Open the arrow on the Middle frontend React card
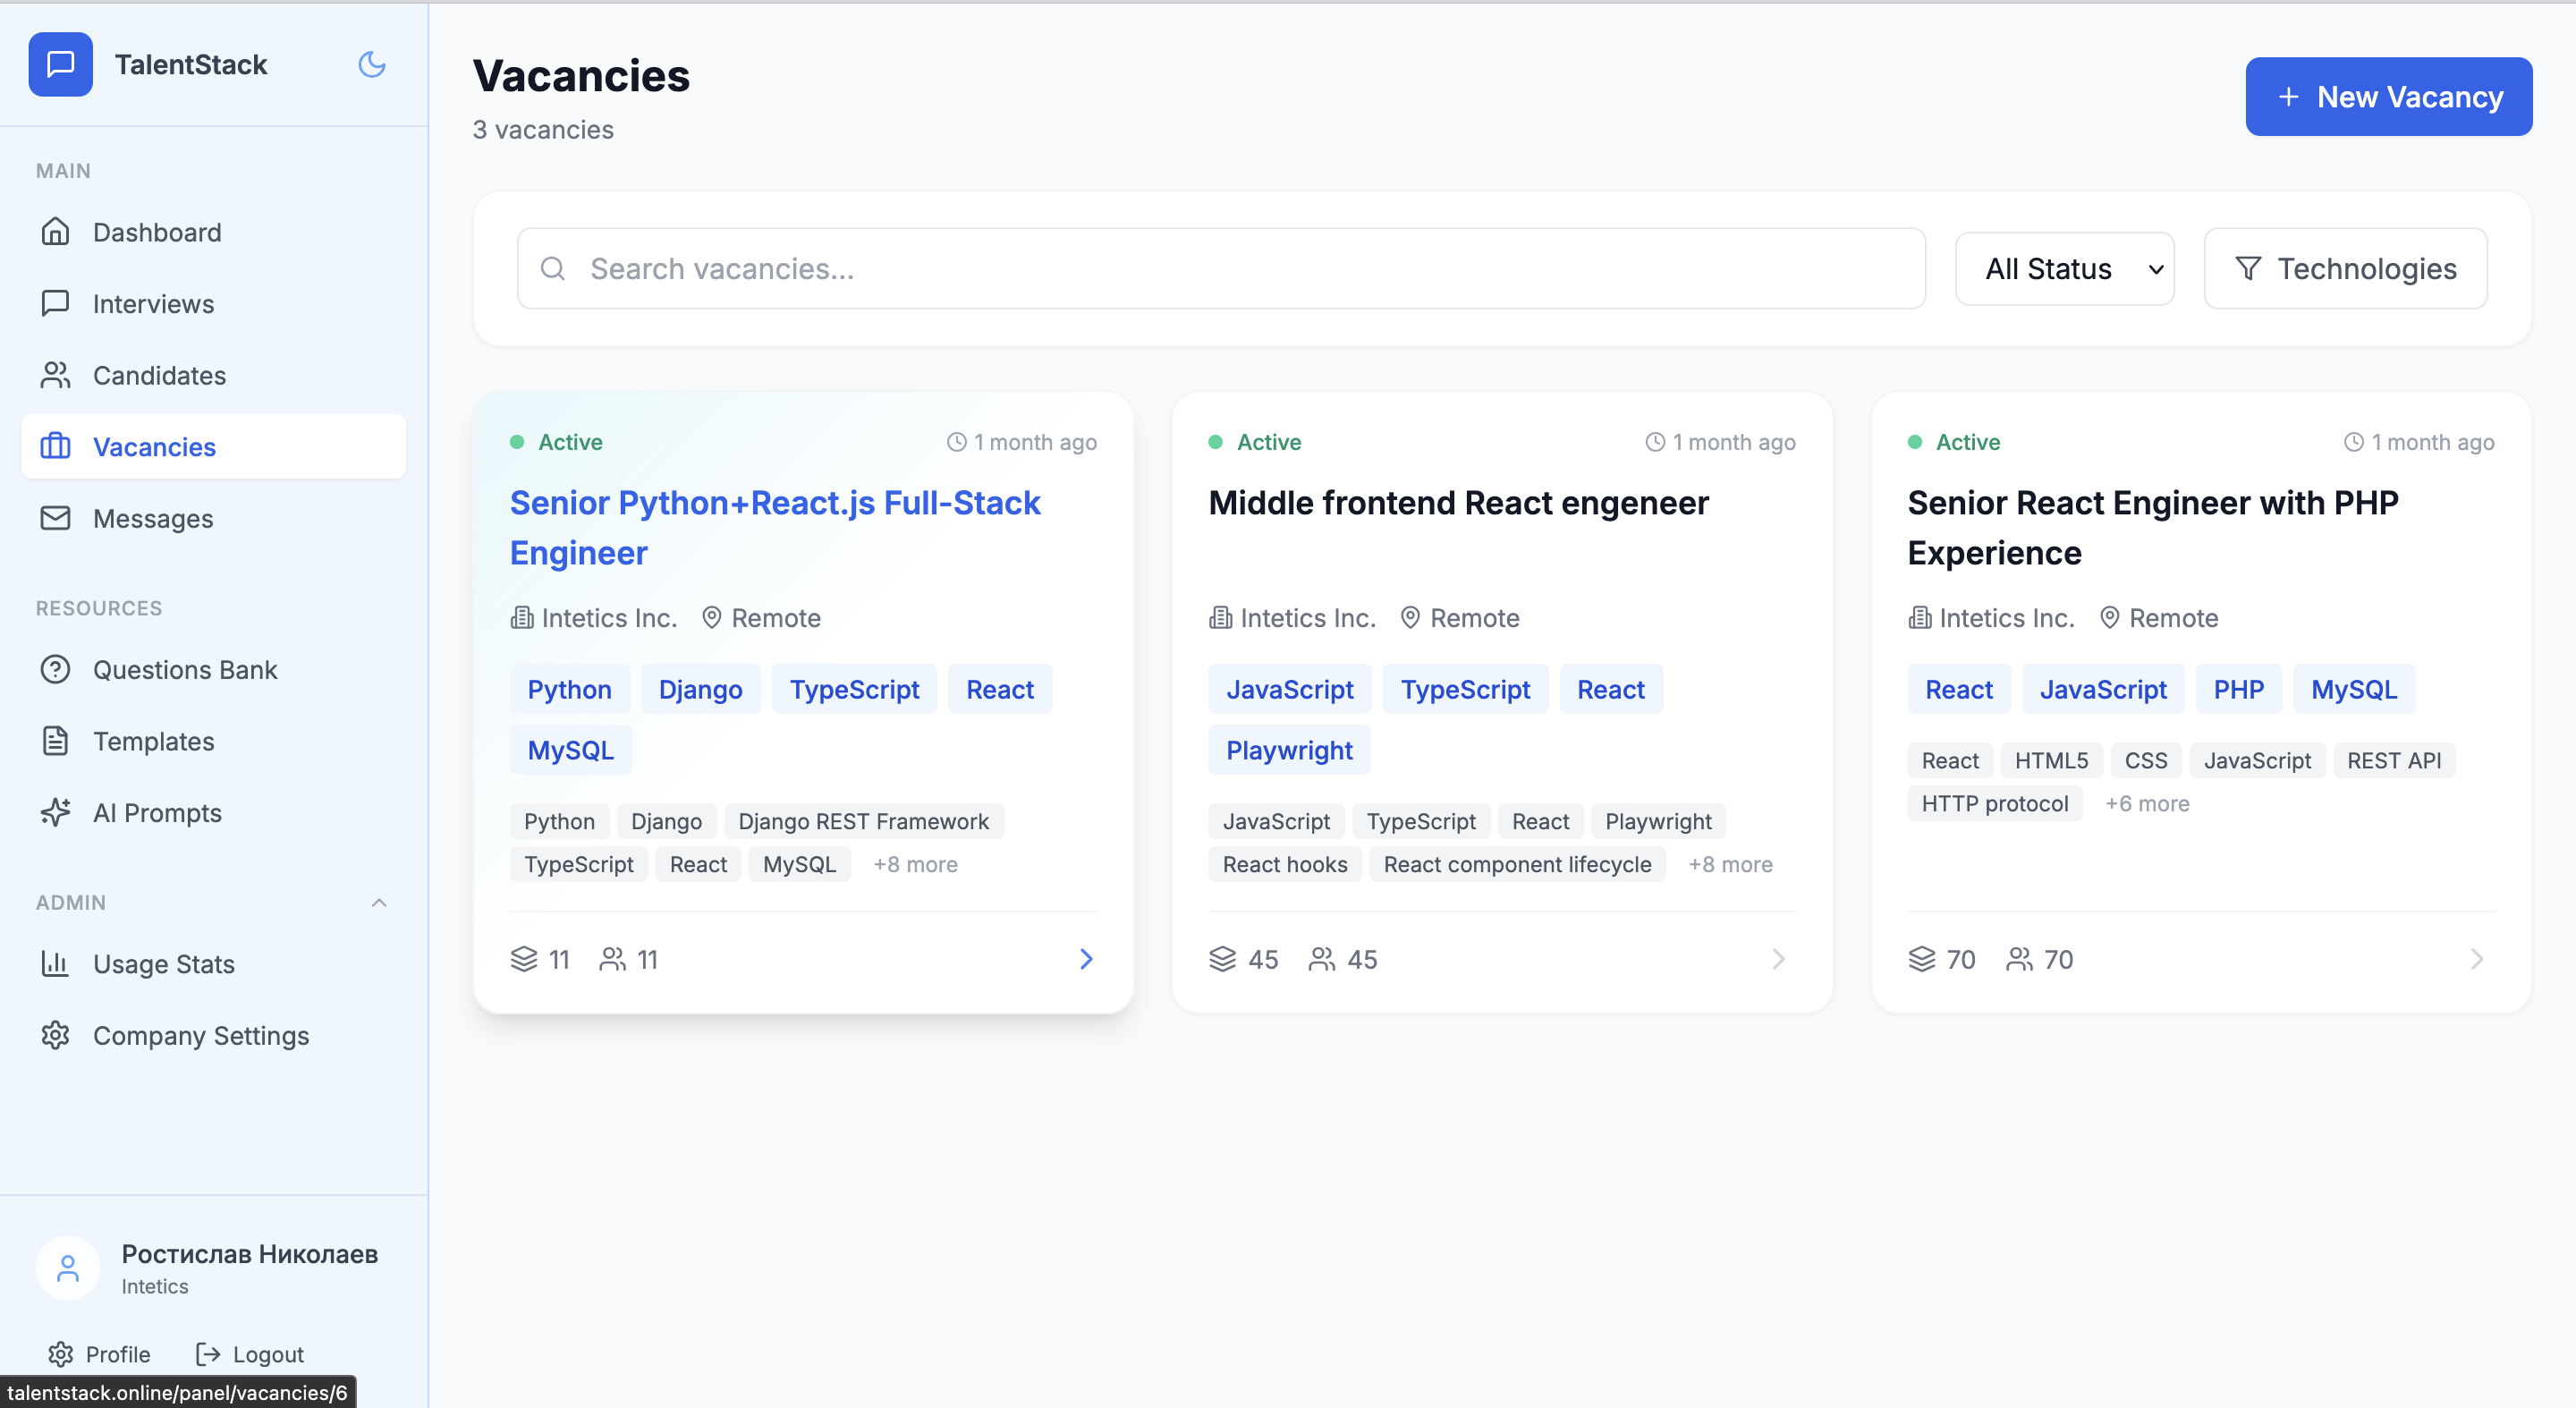The image size is (2576, 1408). click(x=1778, y=959)
